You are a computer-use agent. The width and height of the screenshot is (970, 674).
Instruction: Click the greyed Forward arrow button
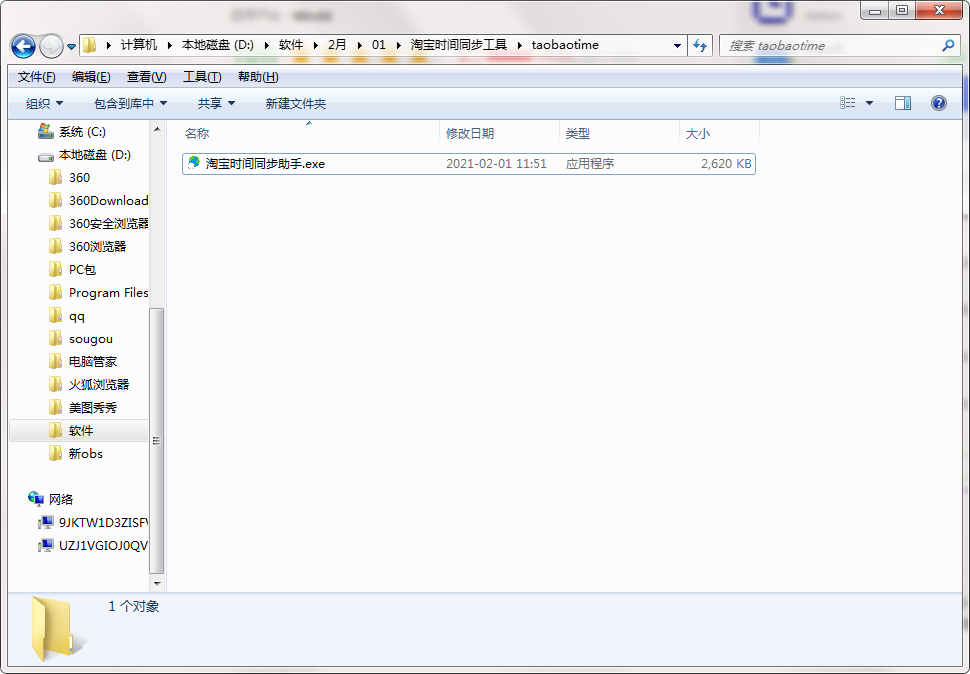click(51, 46)
